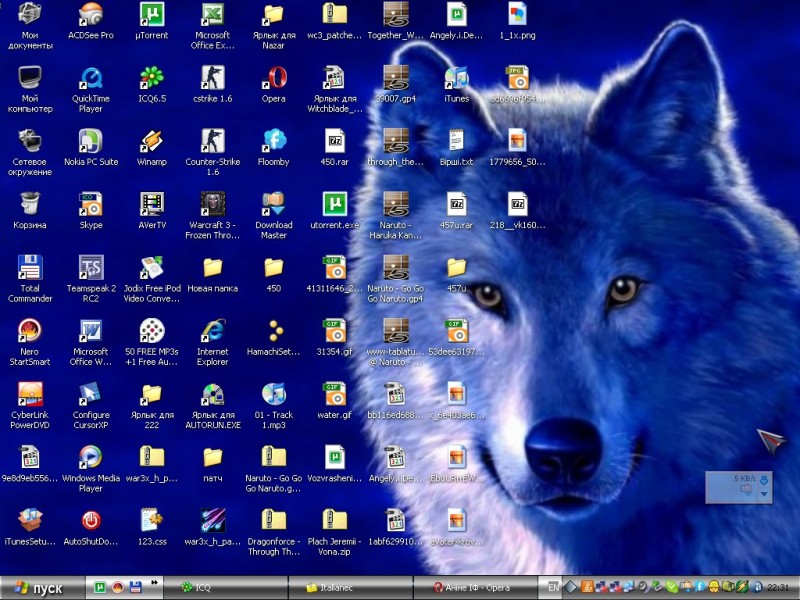Launch Warcraft 3 Frozen Throne shortcut
This screenshot has height=600, width=800.
click(x=212, y=205)
